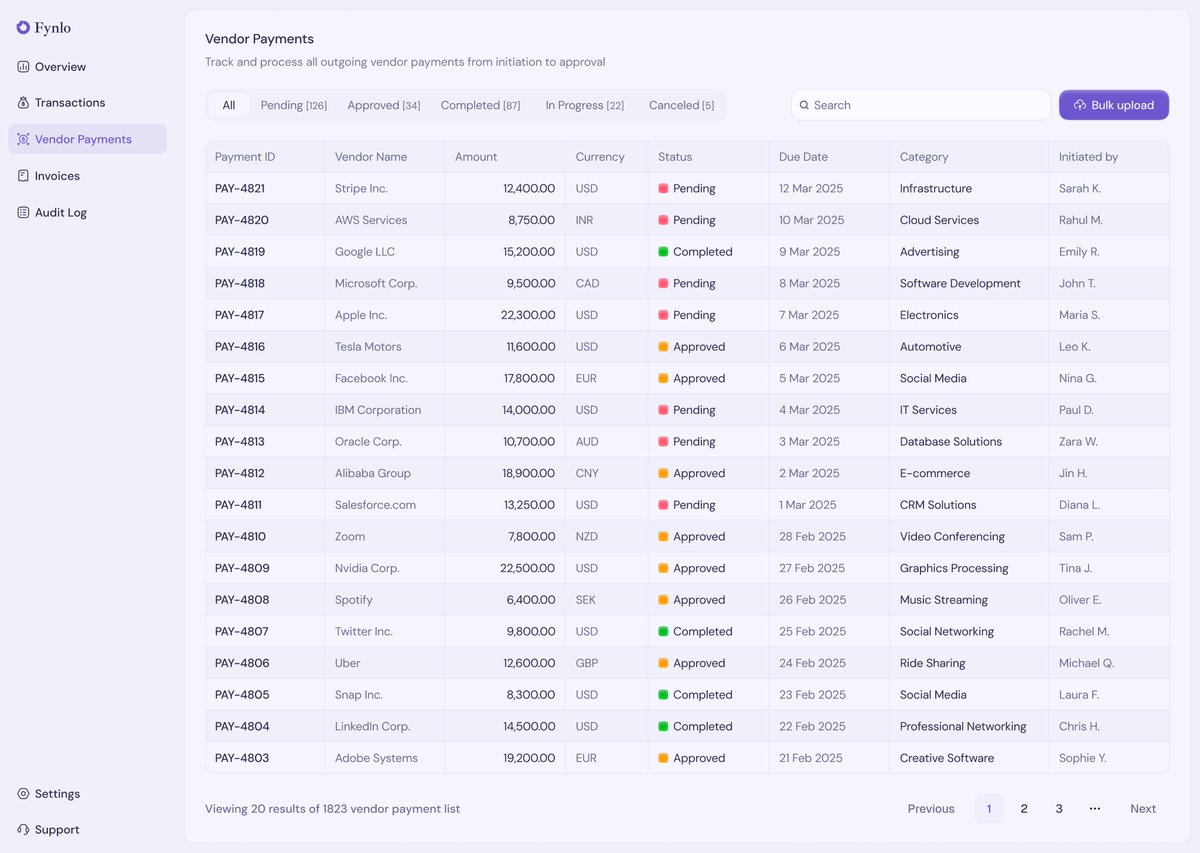1200x853 pixels.
Task: Click the orange status dot for PAY-4803
Action: [x=663, y=758]
